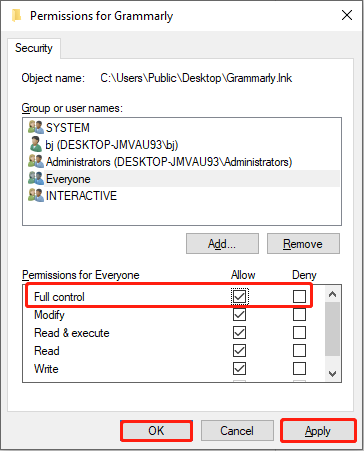
Task: Select the SYSTEM group icon
Action: [36, 127]
